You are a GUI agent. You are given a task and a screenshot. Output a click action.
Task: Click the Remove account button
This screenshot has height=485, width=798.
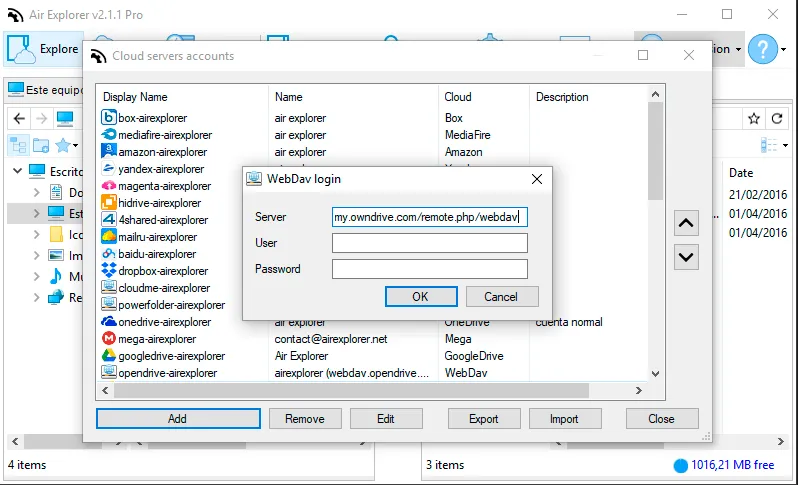(x=305, y=418)
